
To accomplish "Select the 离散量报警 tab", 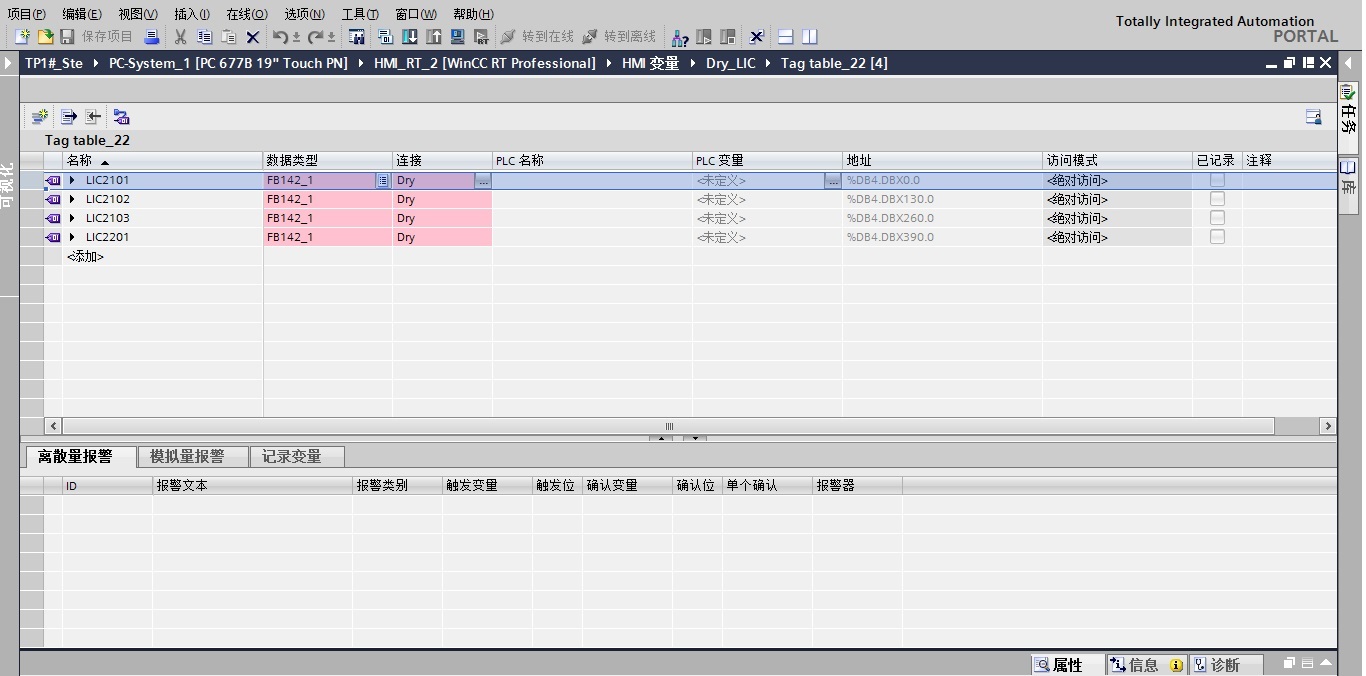I will (x=80, y=457).
